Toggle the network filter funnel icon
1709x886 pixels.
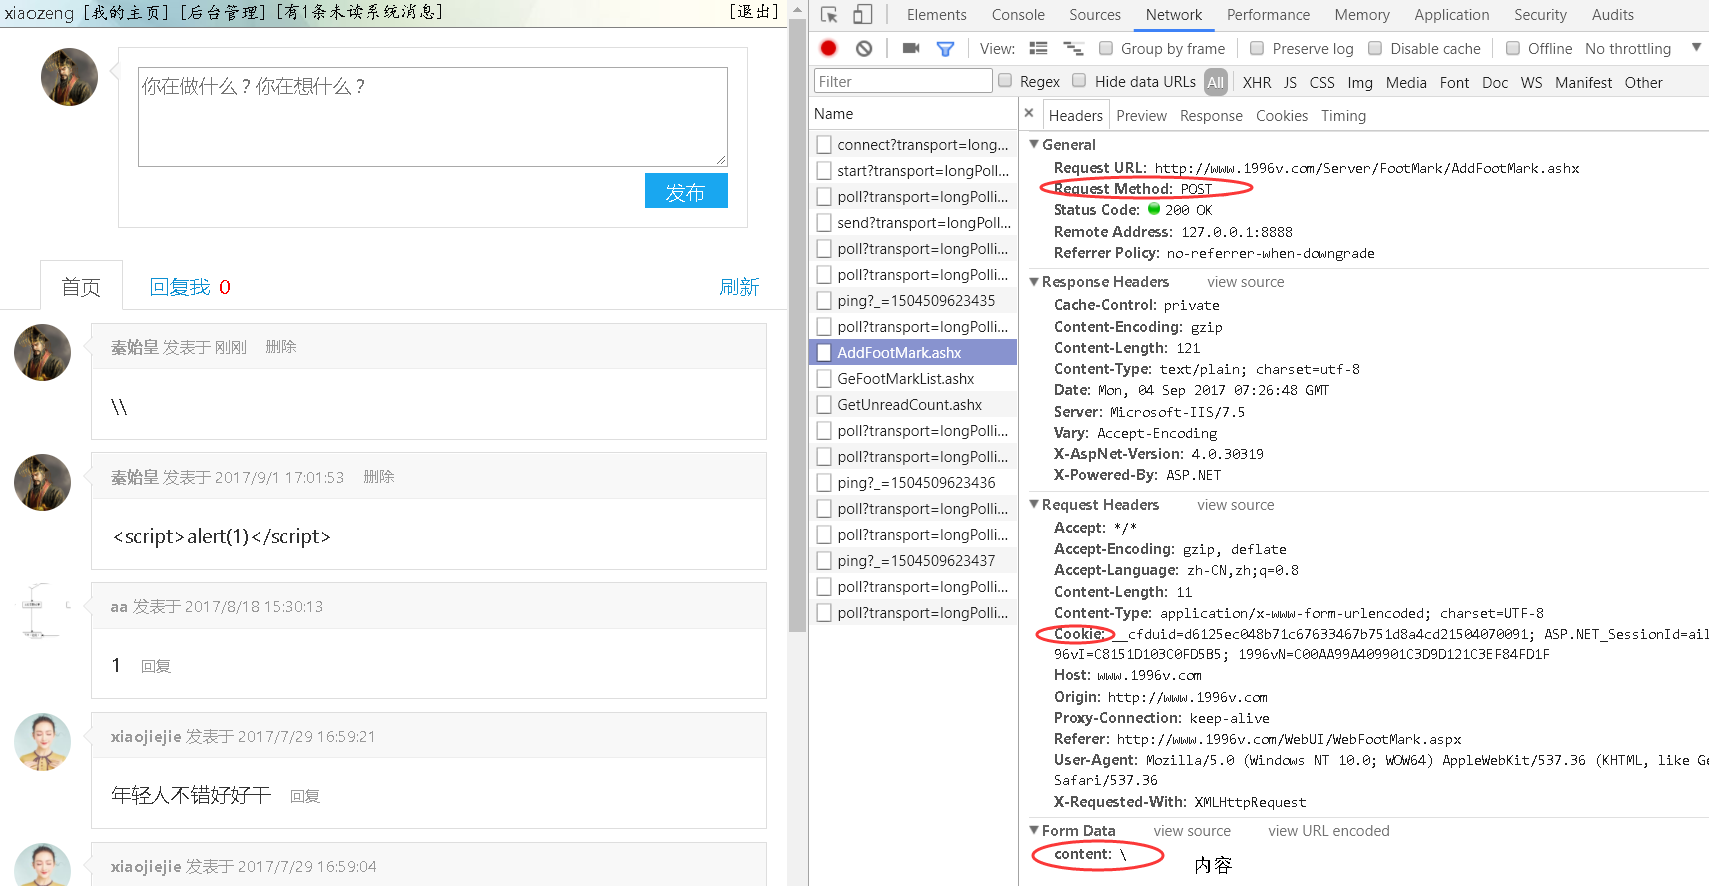pyautogui.click(x=945, y=48)
